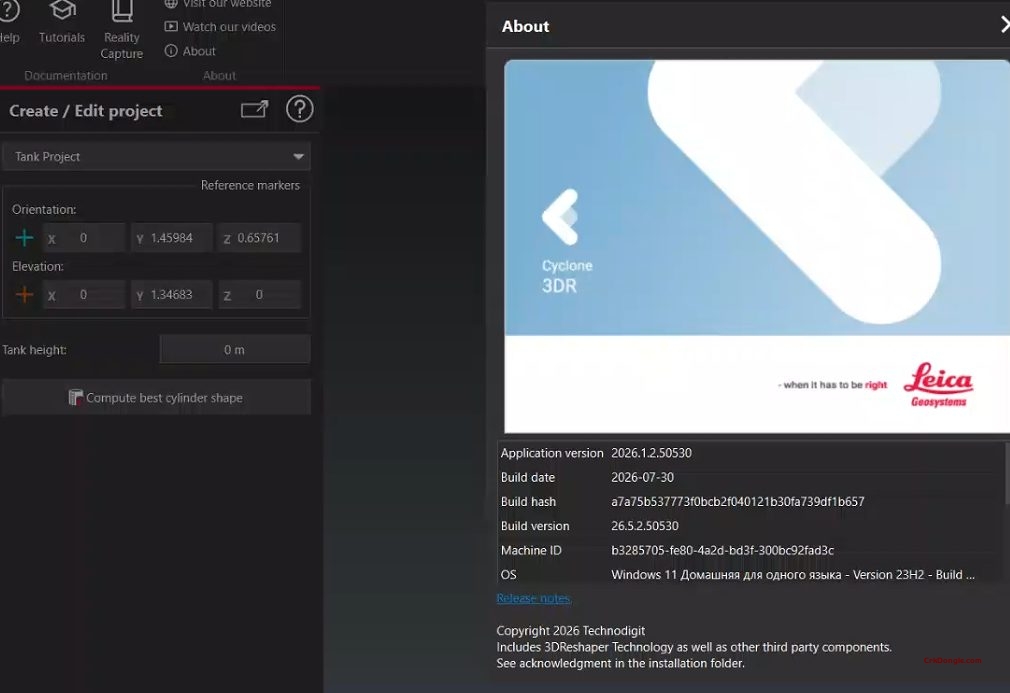Select the OS Windows 11 value
Viewport: 1010px width, 693px height.
pyautogui.click(x=793, y=574)
